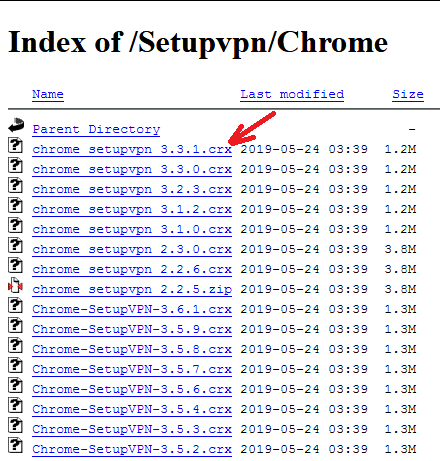Click the file icon beside chrome_setupvpn_3.1.2.crx

[15, 206]
